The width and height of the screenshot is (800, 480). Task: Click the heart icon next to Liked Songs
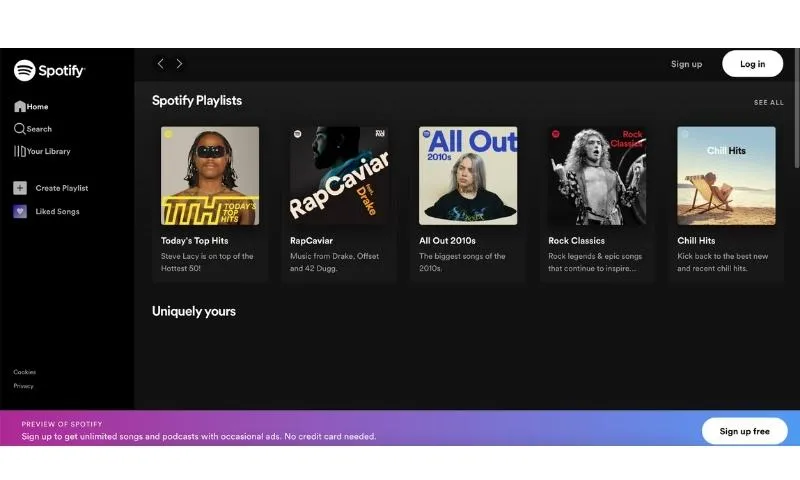pyautogui.click(x=20, y=211)
